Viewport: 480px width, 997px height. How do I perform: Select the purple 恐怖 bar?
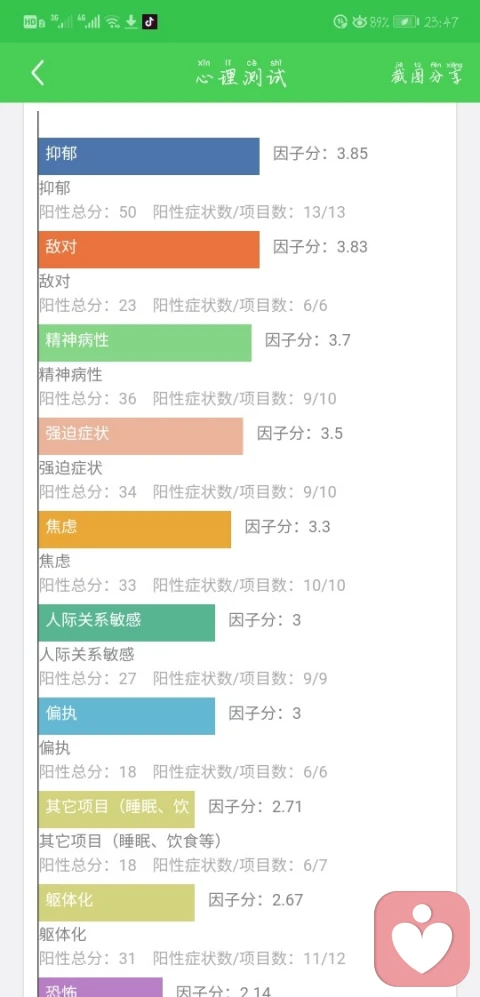pyautogui.click(x=100, y=987)
